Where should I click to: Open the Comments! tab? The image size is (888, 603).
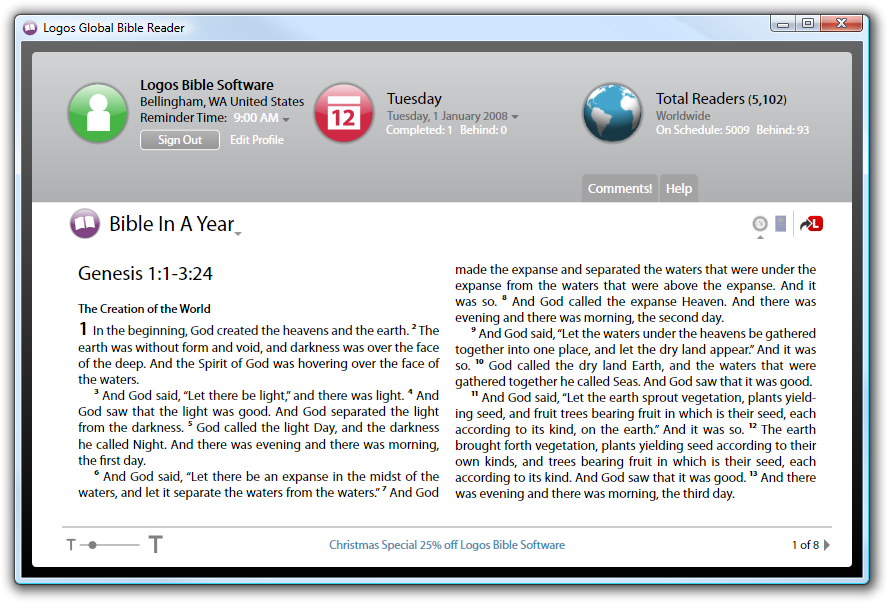click(x=620, y=189)
